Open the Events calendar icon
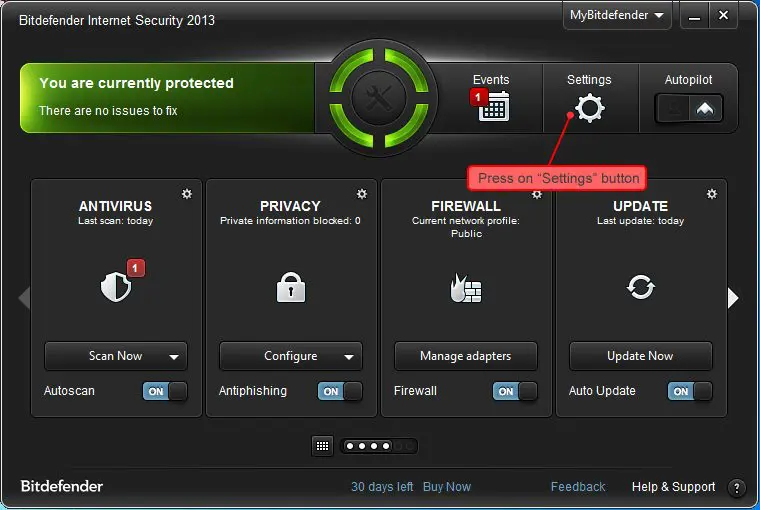This screenshot has height=510, width=760. (x=493, y=106)
